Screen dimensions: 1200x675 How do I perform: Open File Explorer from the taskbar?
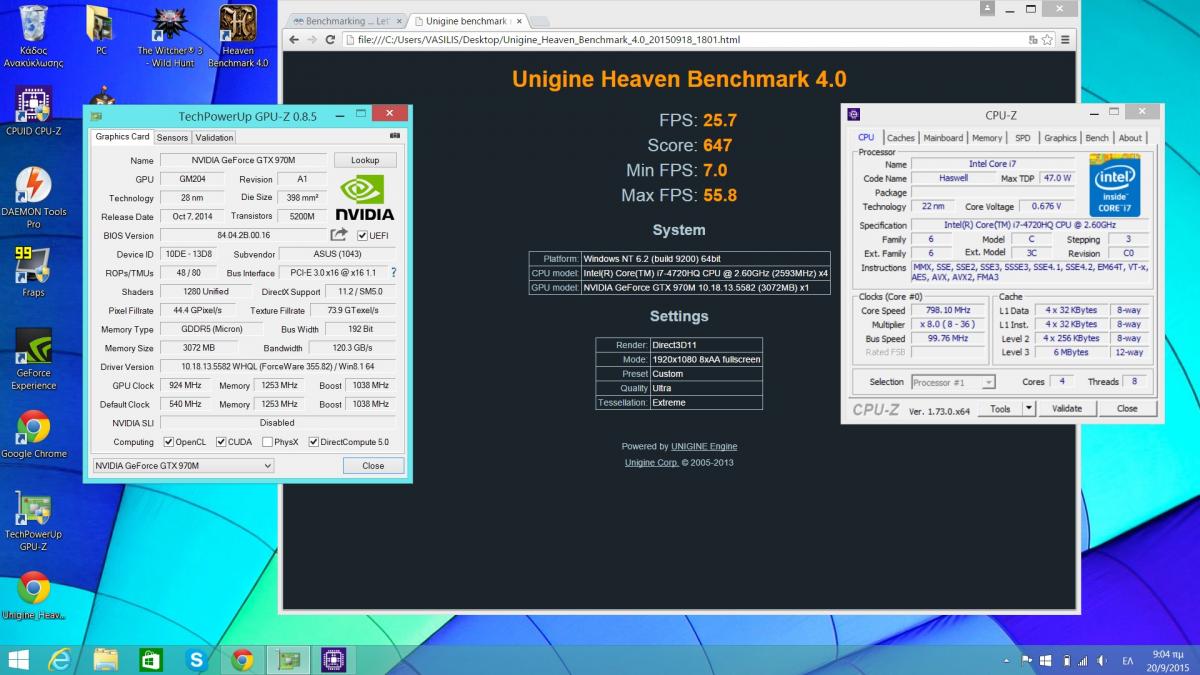coord(106,659)
